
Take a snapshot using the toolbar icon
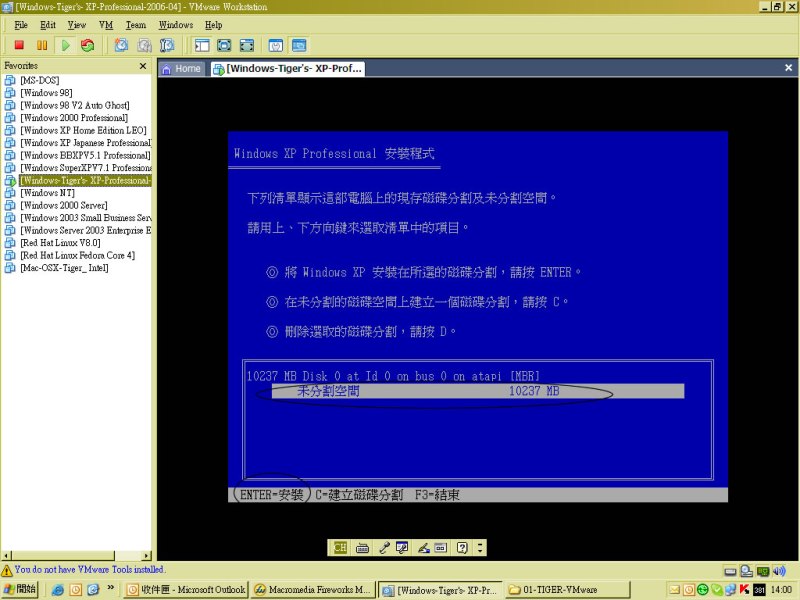point(121,45)
